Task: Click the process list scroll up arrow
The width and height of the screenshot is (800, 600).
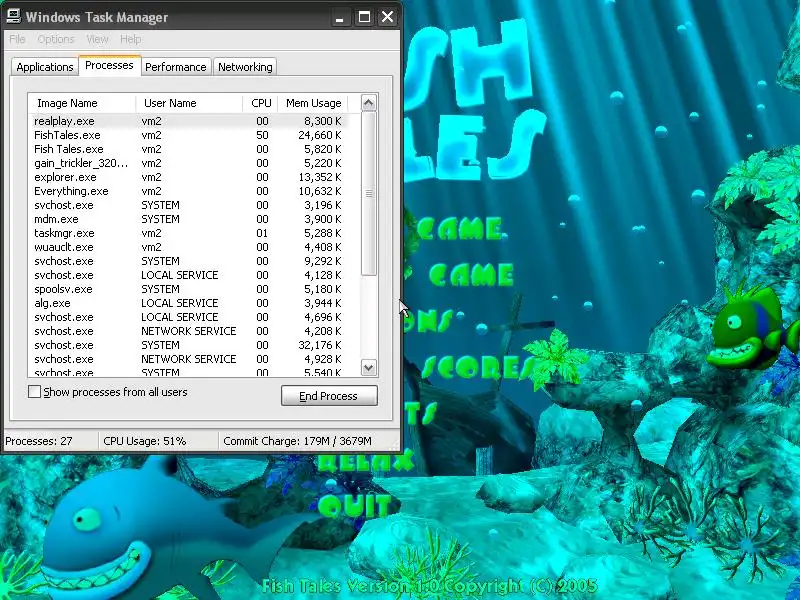Action: click(368, 103)
